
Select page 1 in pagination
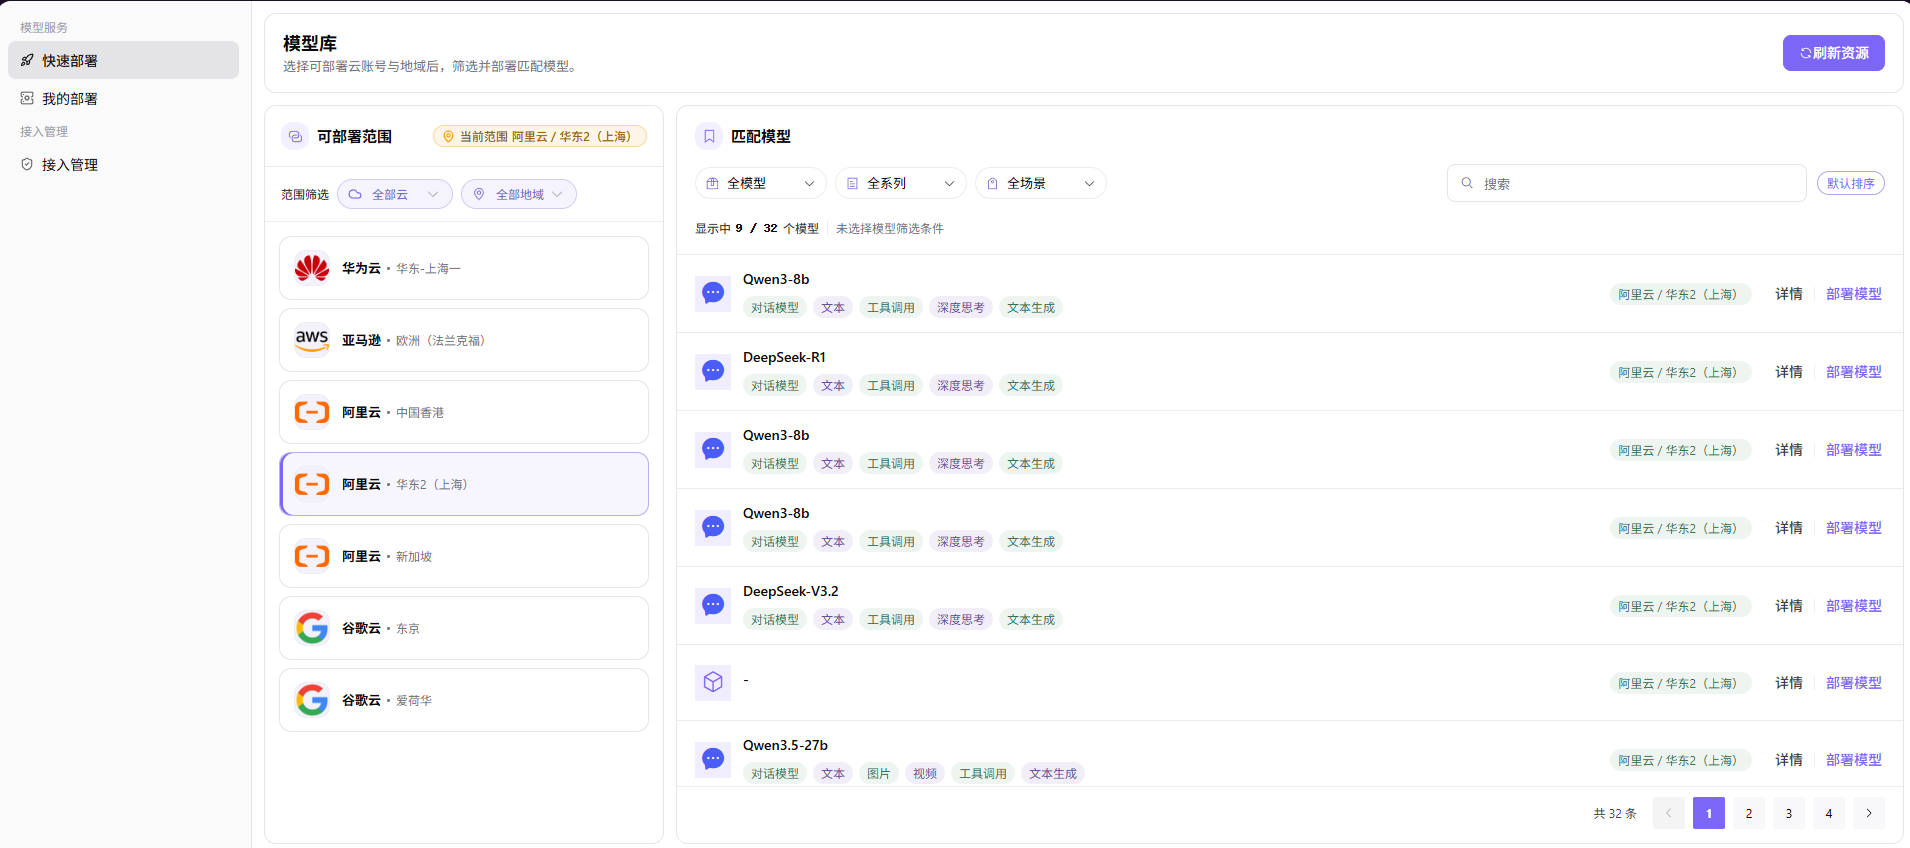[1709, 813]
